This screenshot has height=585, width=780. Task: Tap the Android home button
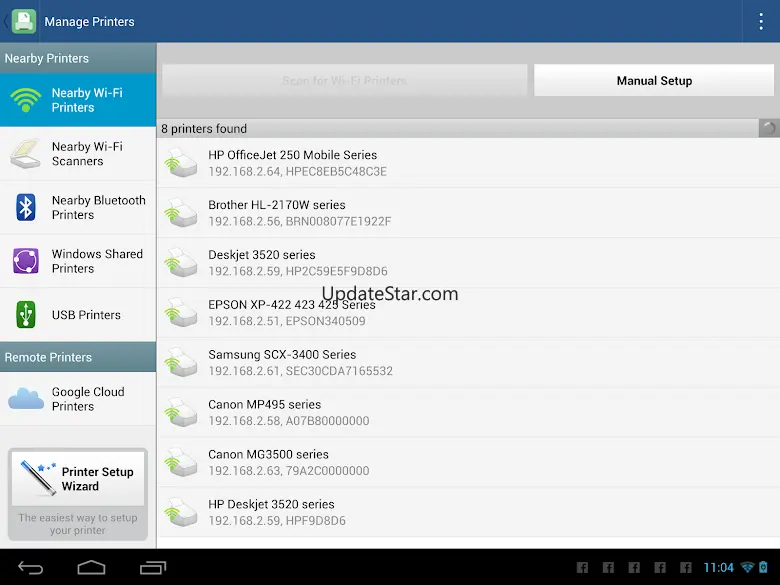(92, 568)
